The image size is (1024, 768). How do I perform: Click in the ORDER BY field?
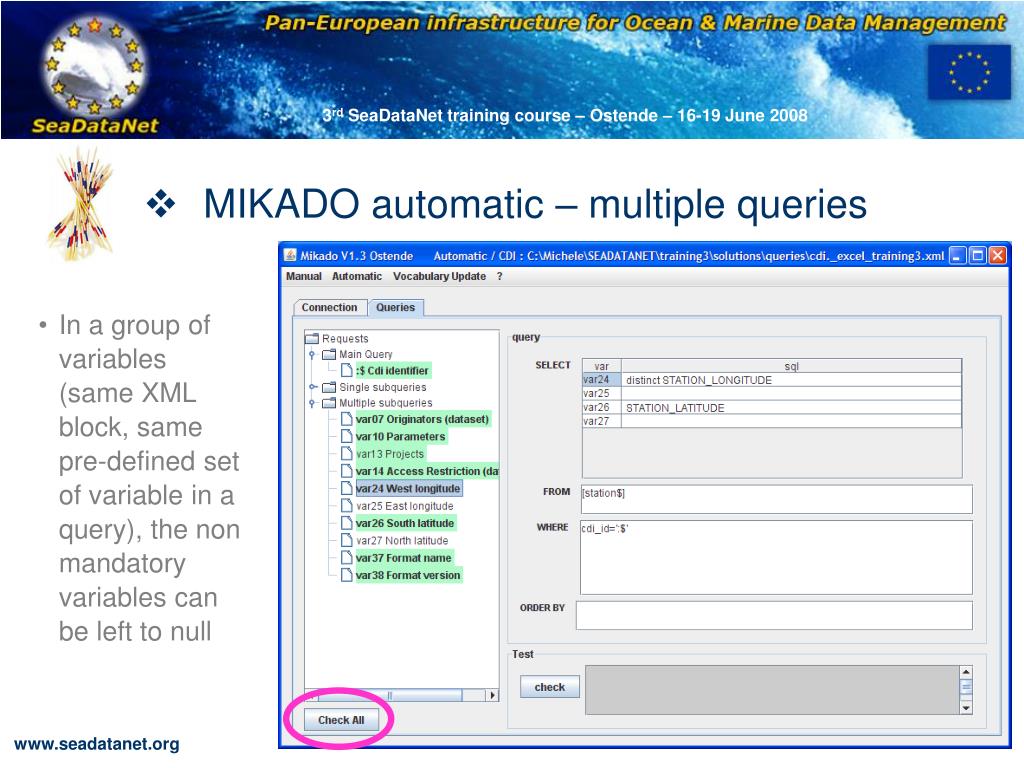pyautogui.click(x=774, y=615)
